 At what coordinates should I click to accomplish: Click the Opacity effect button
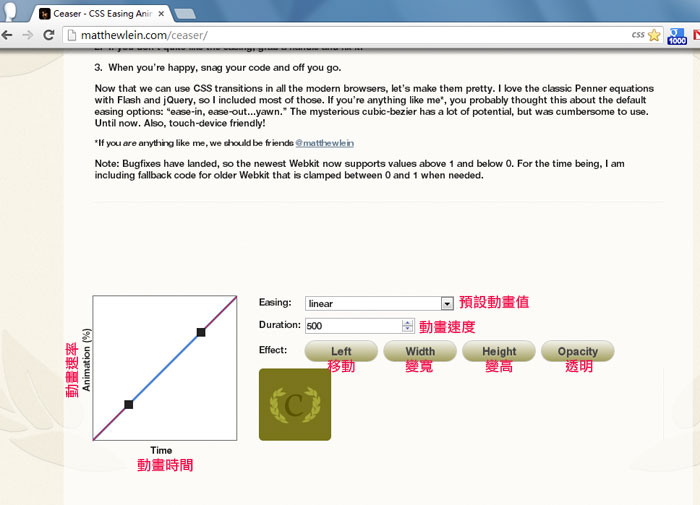pyautogui.click(x=578, y=351)
